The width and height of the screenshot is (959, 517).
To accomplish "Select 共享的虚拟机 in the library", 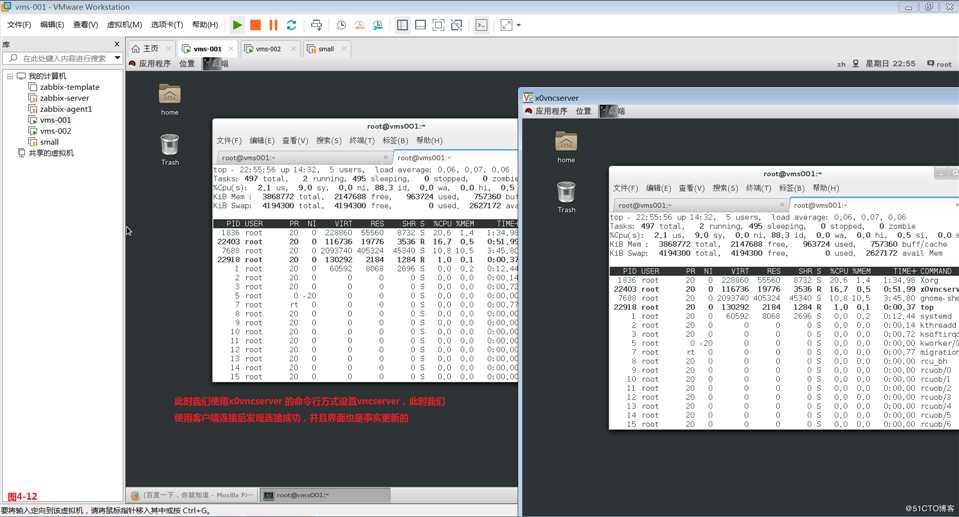I will pos(51,153).
